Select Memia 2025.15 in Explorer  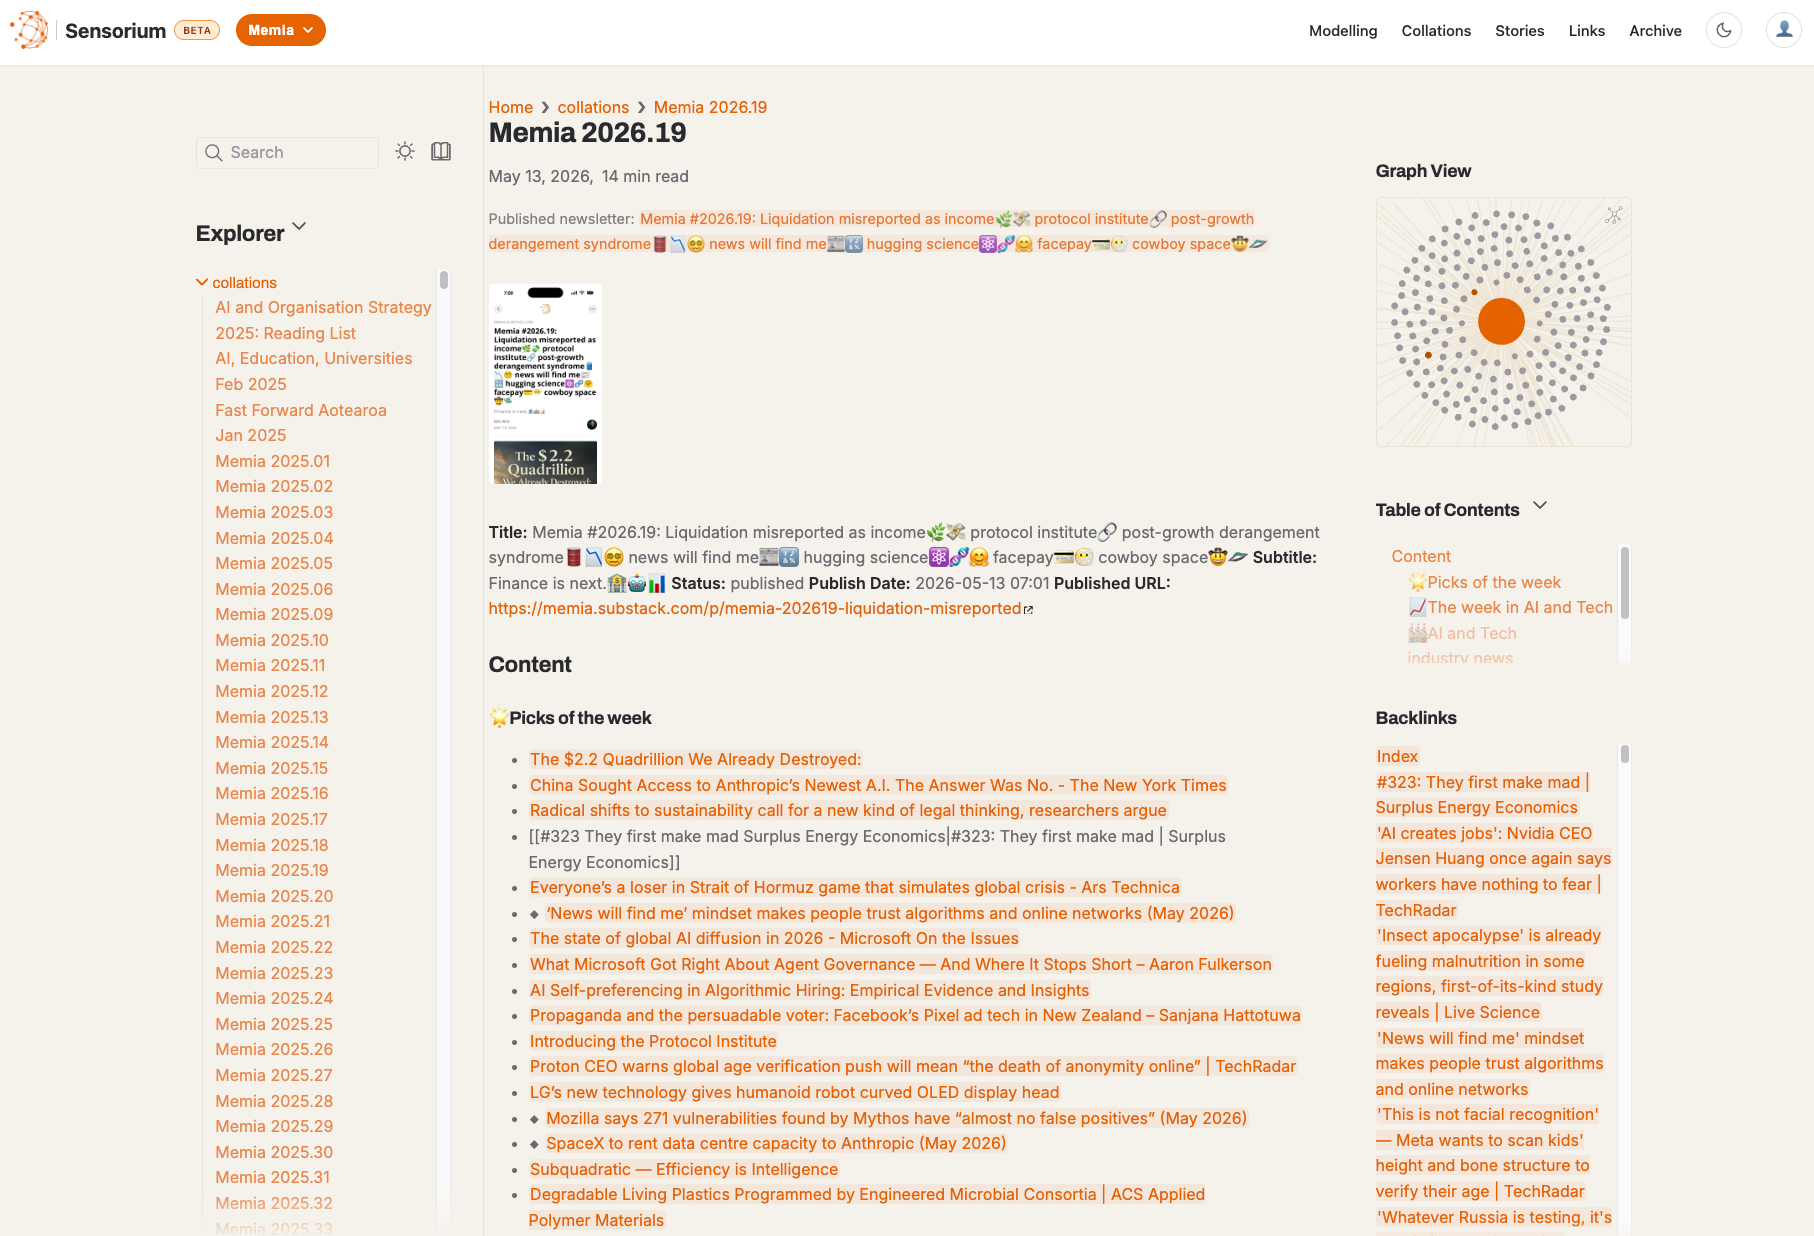pyautogui.click(x=271, y=768)
